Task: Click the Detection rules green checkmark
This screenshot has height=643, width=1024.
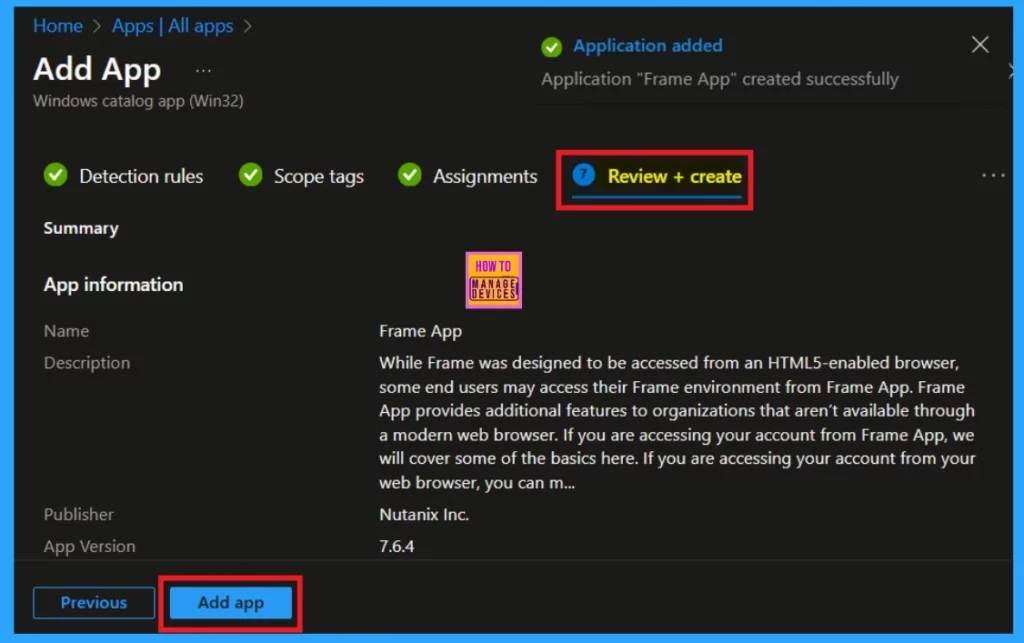Action: click(56, 174)
